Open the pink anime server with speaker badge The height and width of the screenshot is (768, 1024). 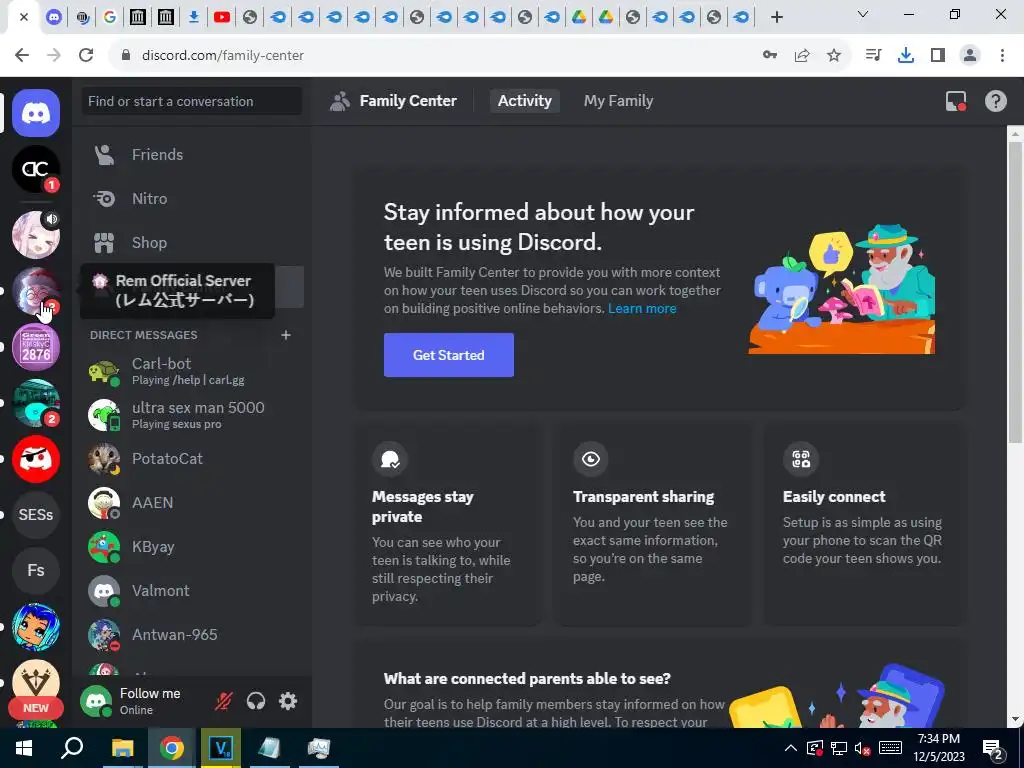[36, 234]
